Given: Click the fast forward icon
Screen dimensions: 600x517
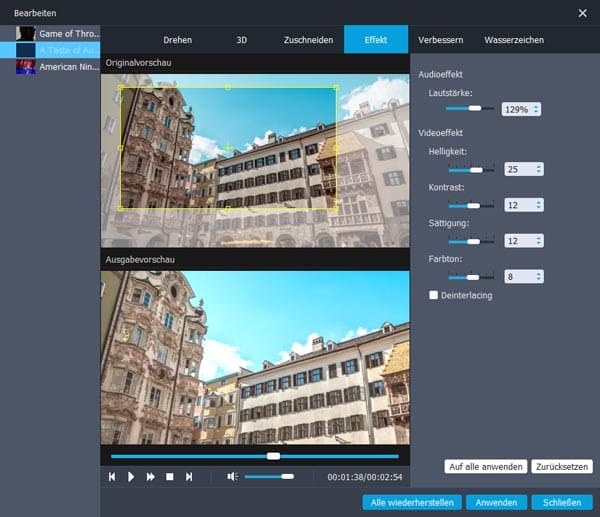Looking at the screenshot, I should pos(151,477).
